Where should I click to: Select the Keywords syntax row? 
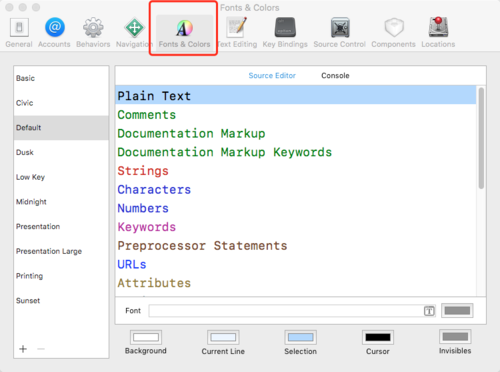[296, 227]
